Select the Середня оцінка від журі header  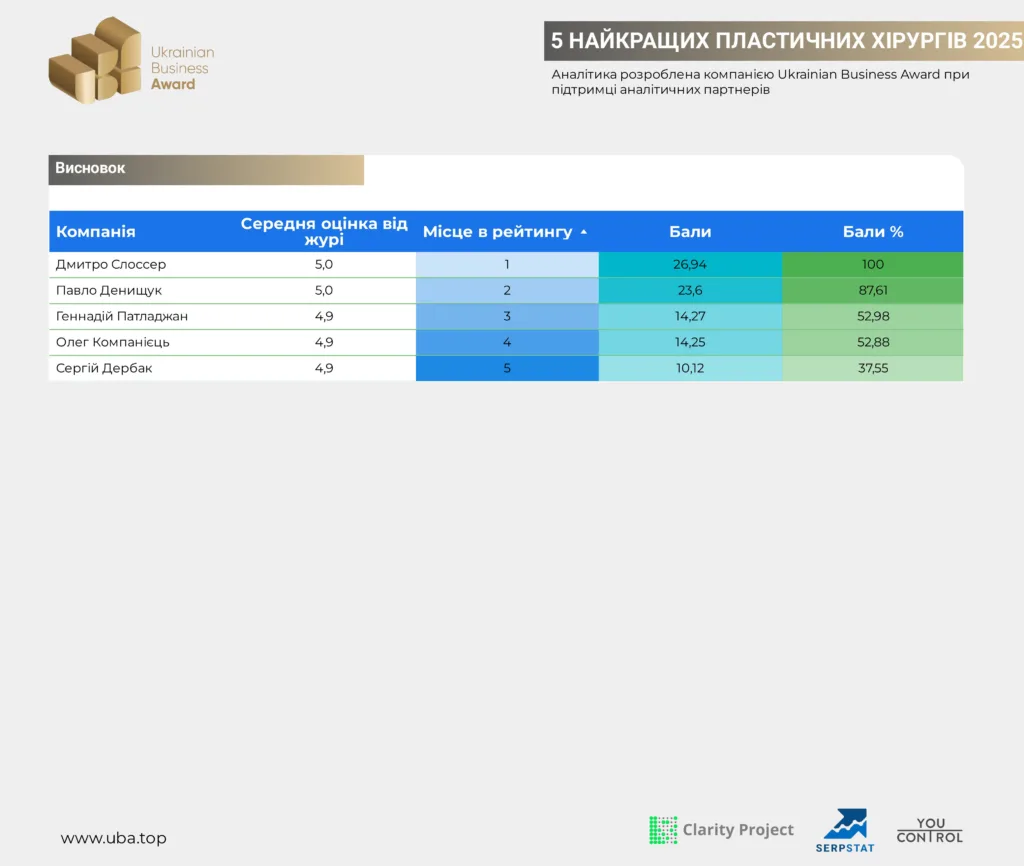(324, 231)
